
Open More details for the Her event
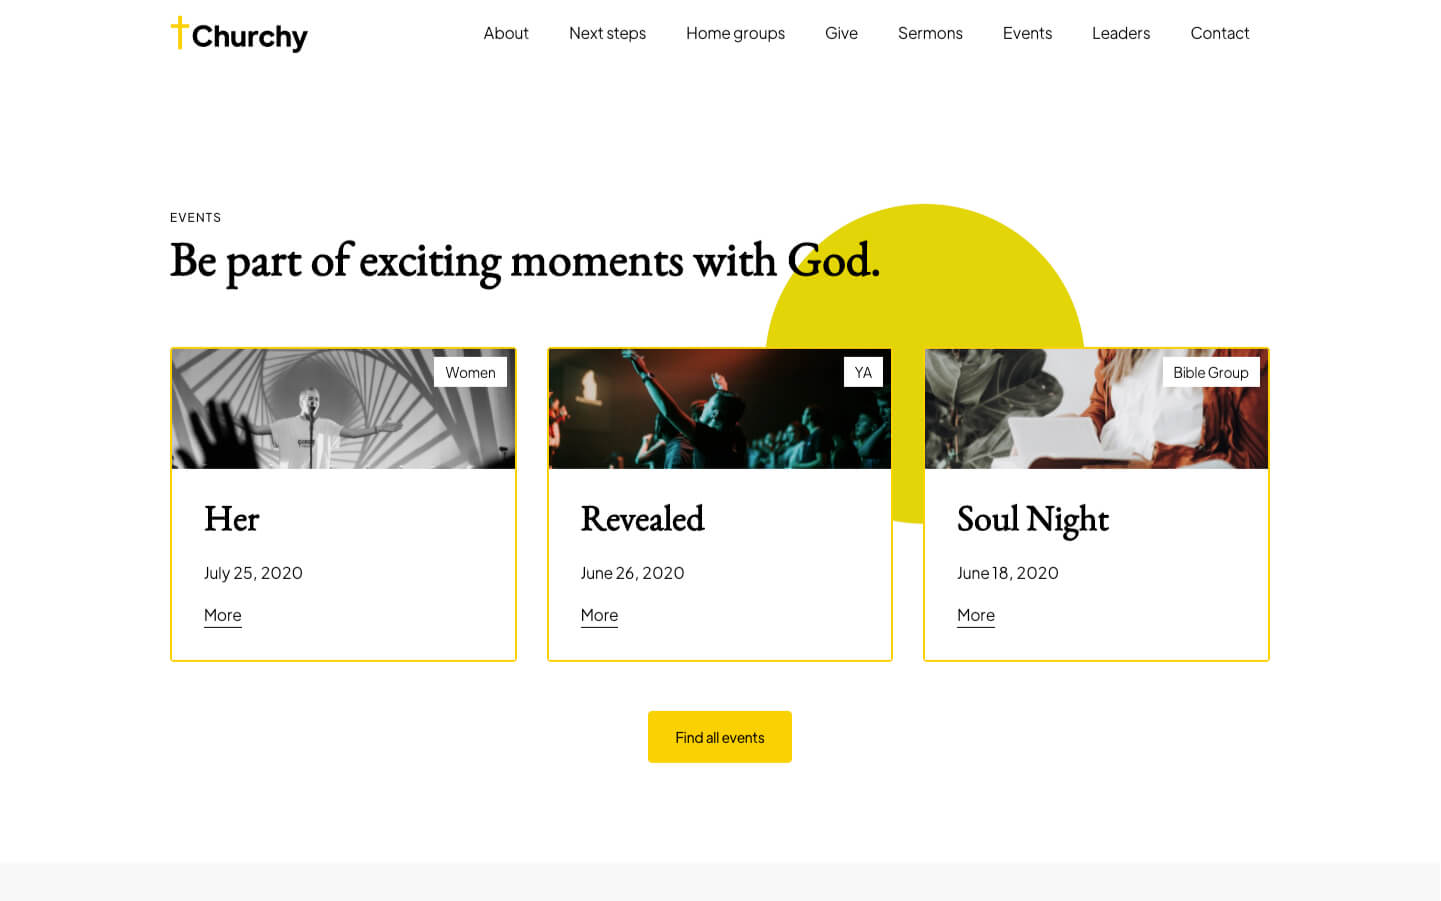click(x=222, y=615)
